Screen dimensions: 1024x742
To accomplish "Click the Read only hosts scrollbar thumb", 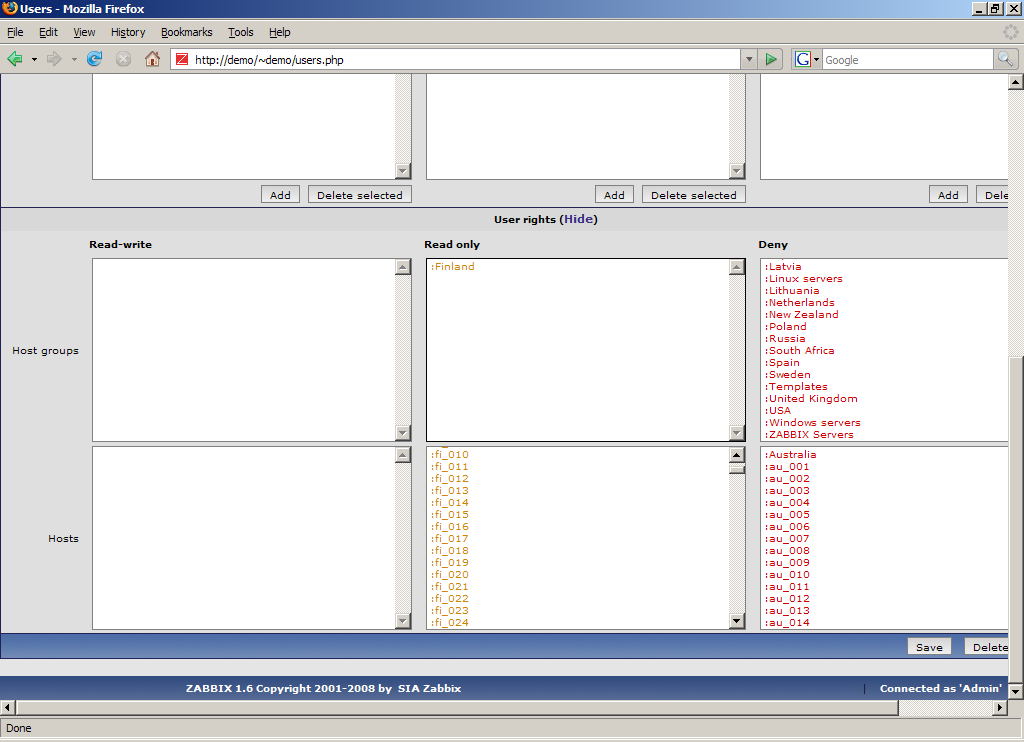I will 737,469.
